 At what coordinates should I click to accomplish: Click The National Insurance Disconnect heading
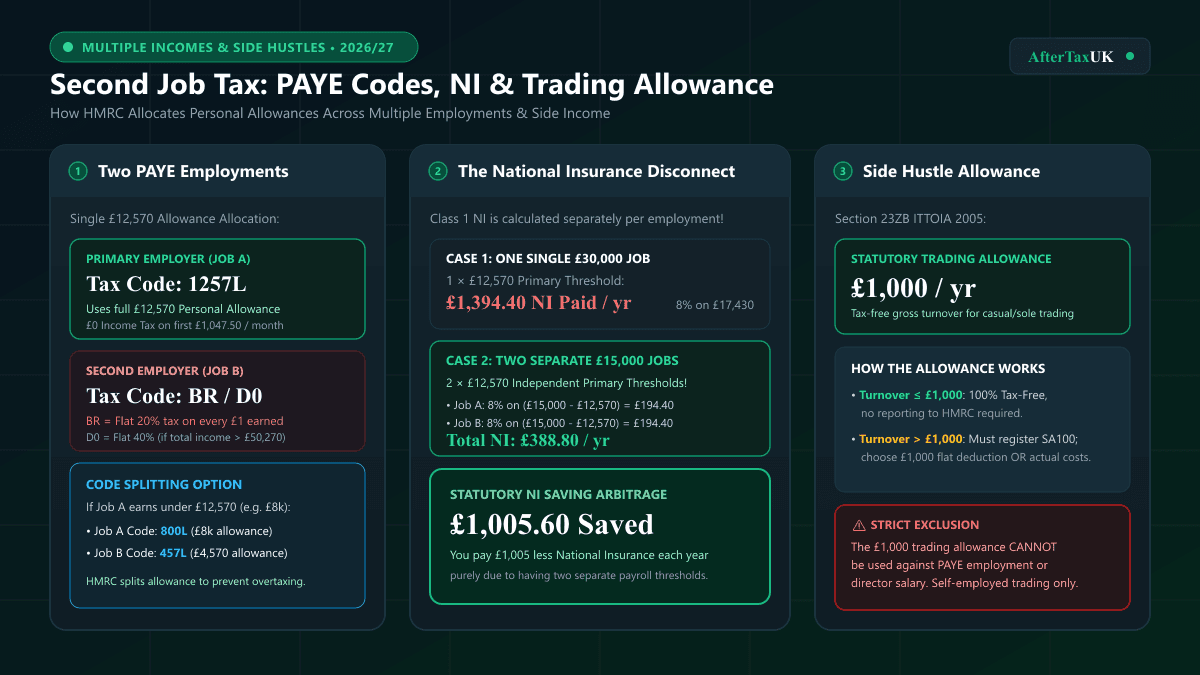[x=596, y=171]
